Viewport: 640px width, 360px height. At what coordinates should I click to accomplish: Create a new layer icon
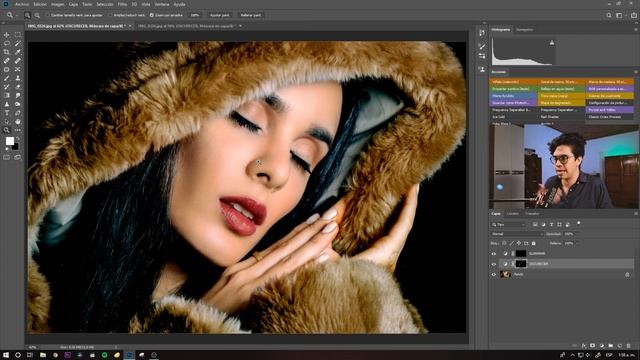click(x=620, y=346)
